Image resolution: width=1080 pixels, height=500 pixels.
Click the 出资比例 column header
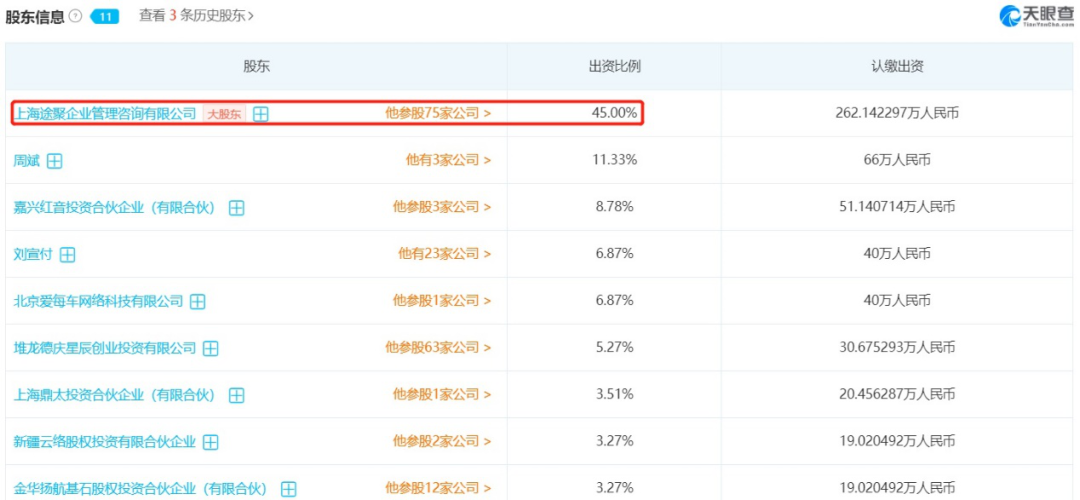click(x=614, y=67)
